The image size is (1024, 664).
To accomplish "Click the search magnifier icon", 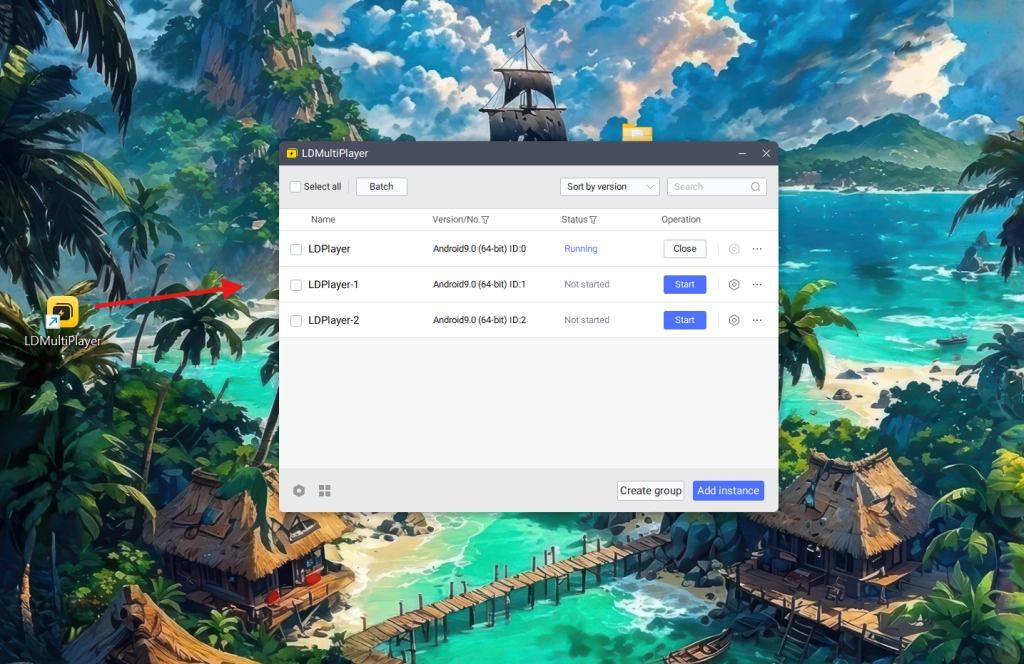I will (x=756, y=187).
